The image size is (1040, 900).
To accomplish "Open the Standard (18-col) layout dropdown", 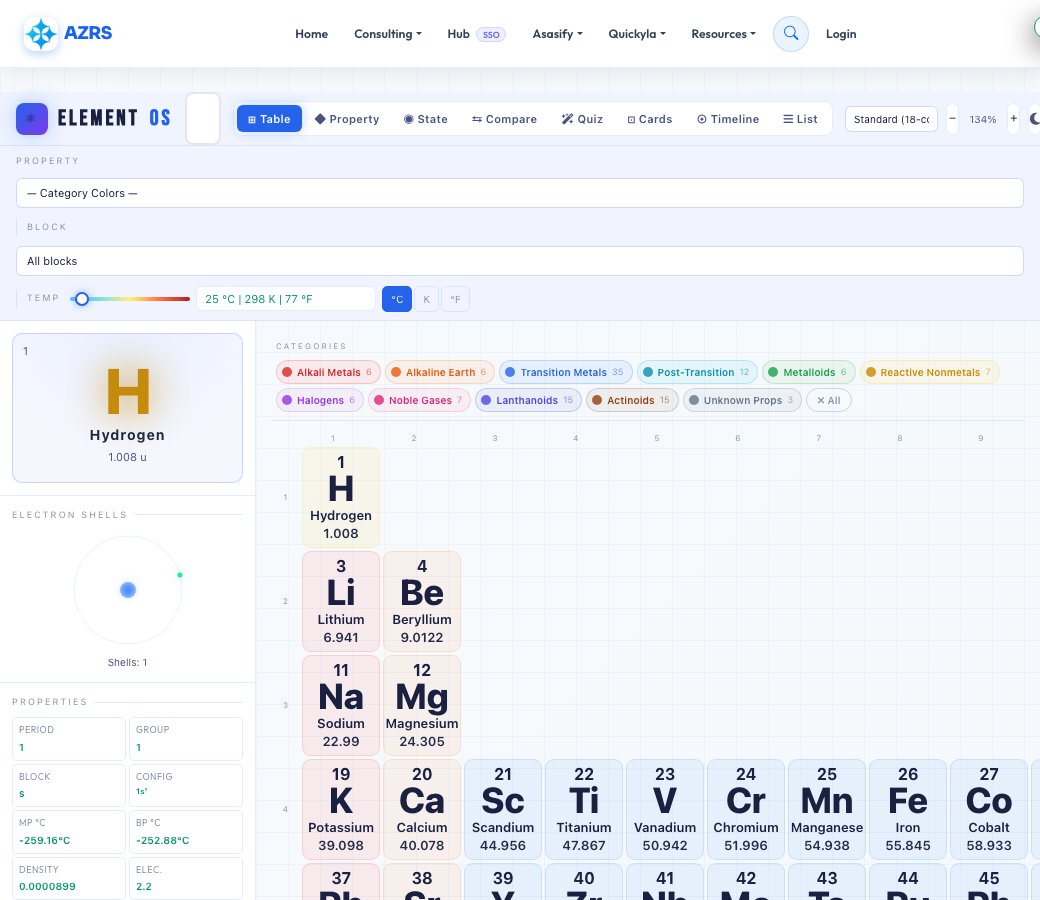I will (891, 119).
